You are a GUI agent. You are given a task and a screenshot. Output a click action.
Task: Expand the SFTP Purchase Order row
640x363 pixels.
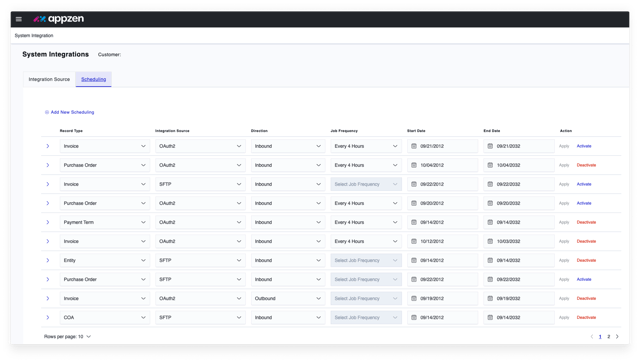48,280
